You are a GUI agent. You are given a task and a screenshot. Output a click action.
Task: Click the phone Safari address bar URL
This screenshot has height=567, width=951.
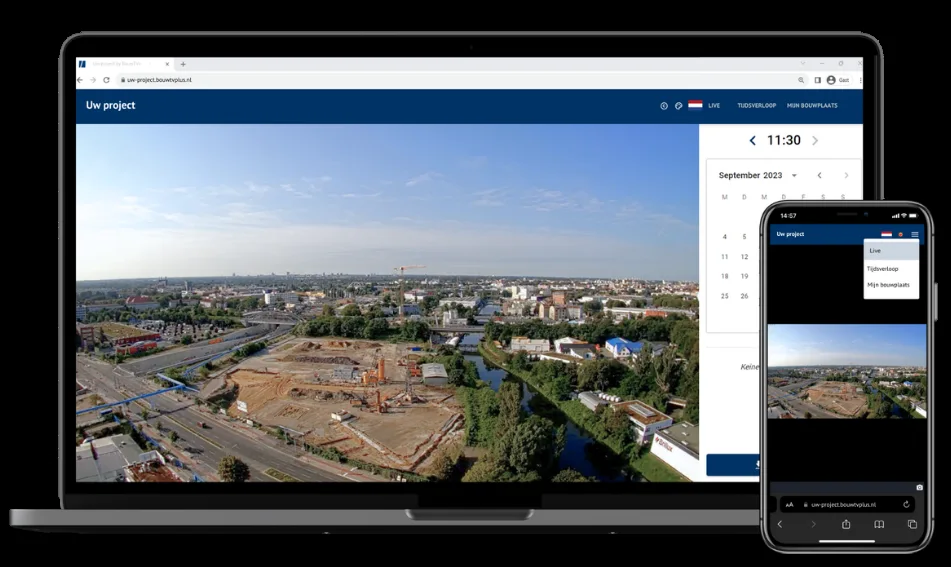844,505
